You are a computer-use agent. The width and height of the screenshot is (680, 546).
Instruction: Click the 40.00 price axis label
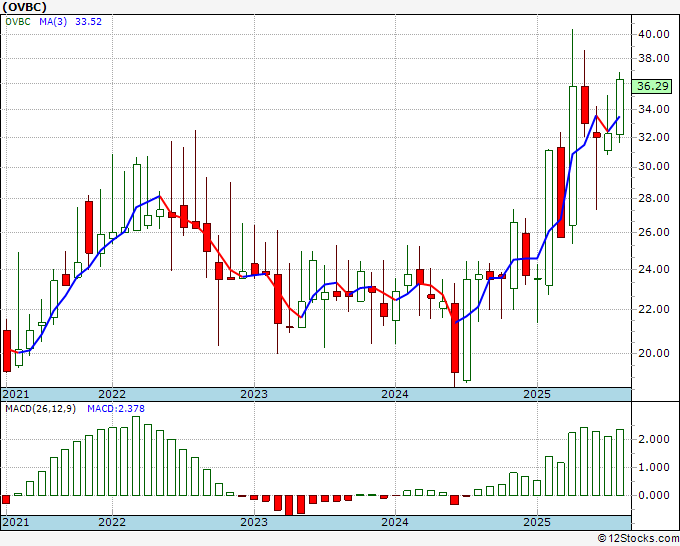653,34
